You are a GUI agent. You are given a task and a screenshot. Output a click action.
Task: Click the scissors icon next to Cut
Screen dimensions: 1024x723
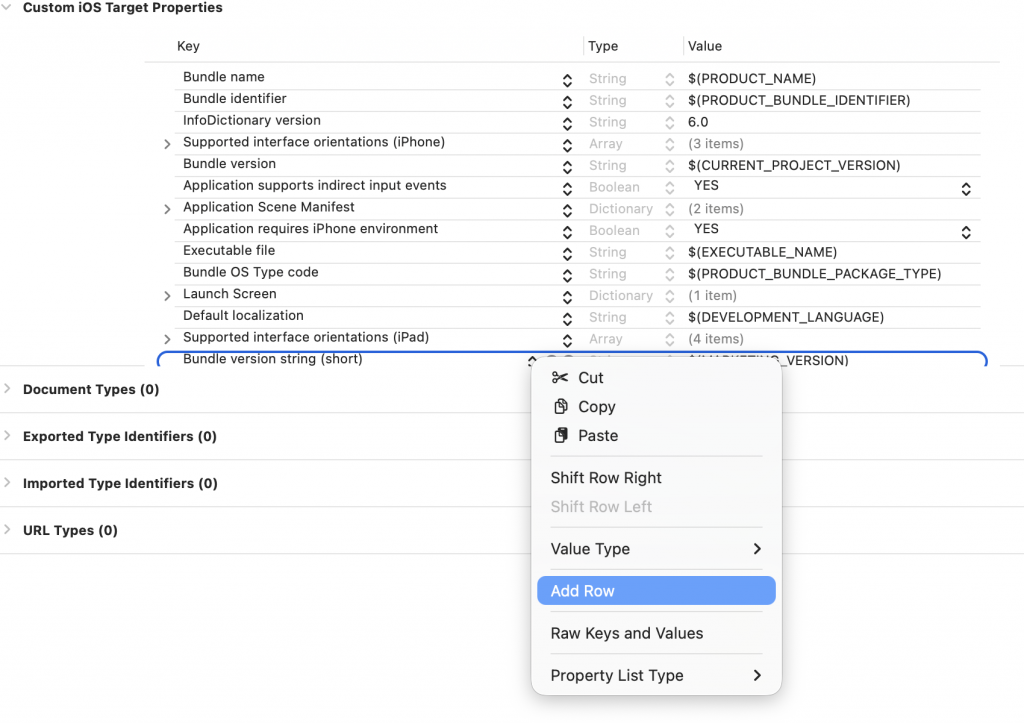[x=560, y=378]
